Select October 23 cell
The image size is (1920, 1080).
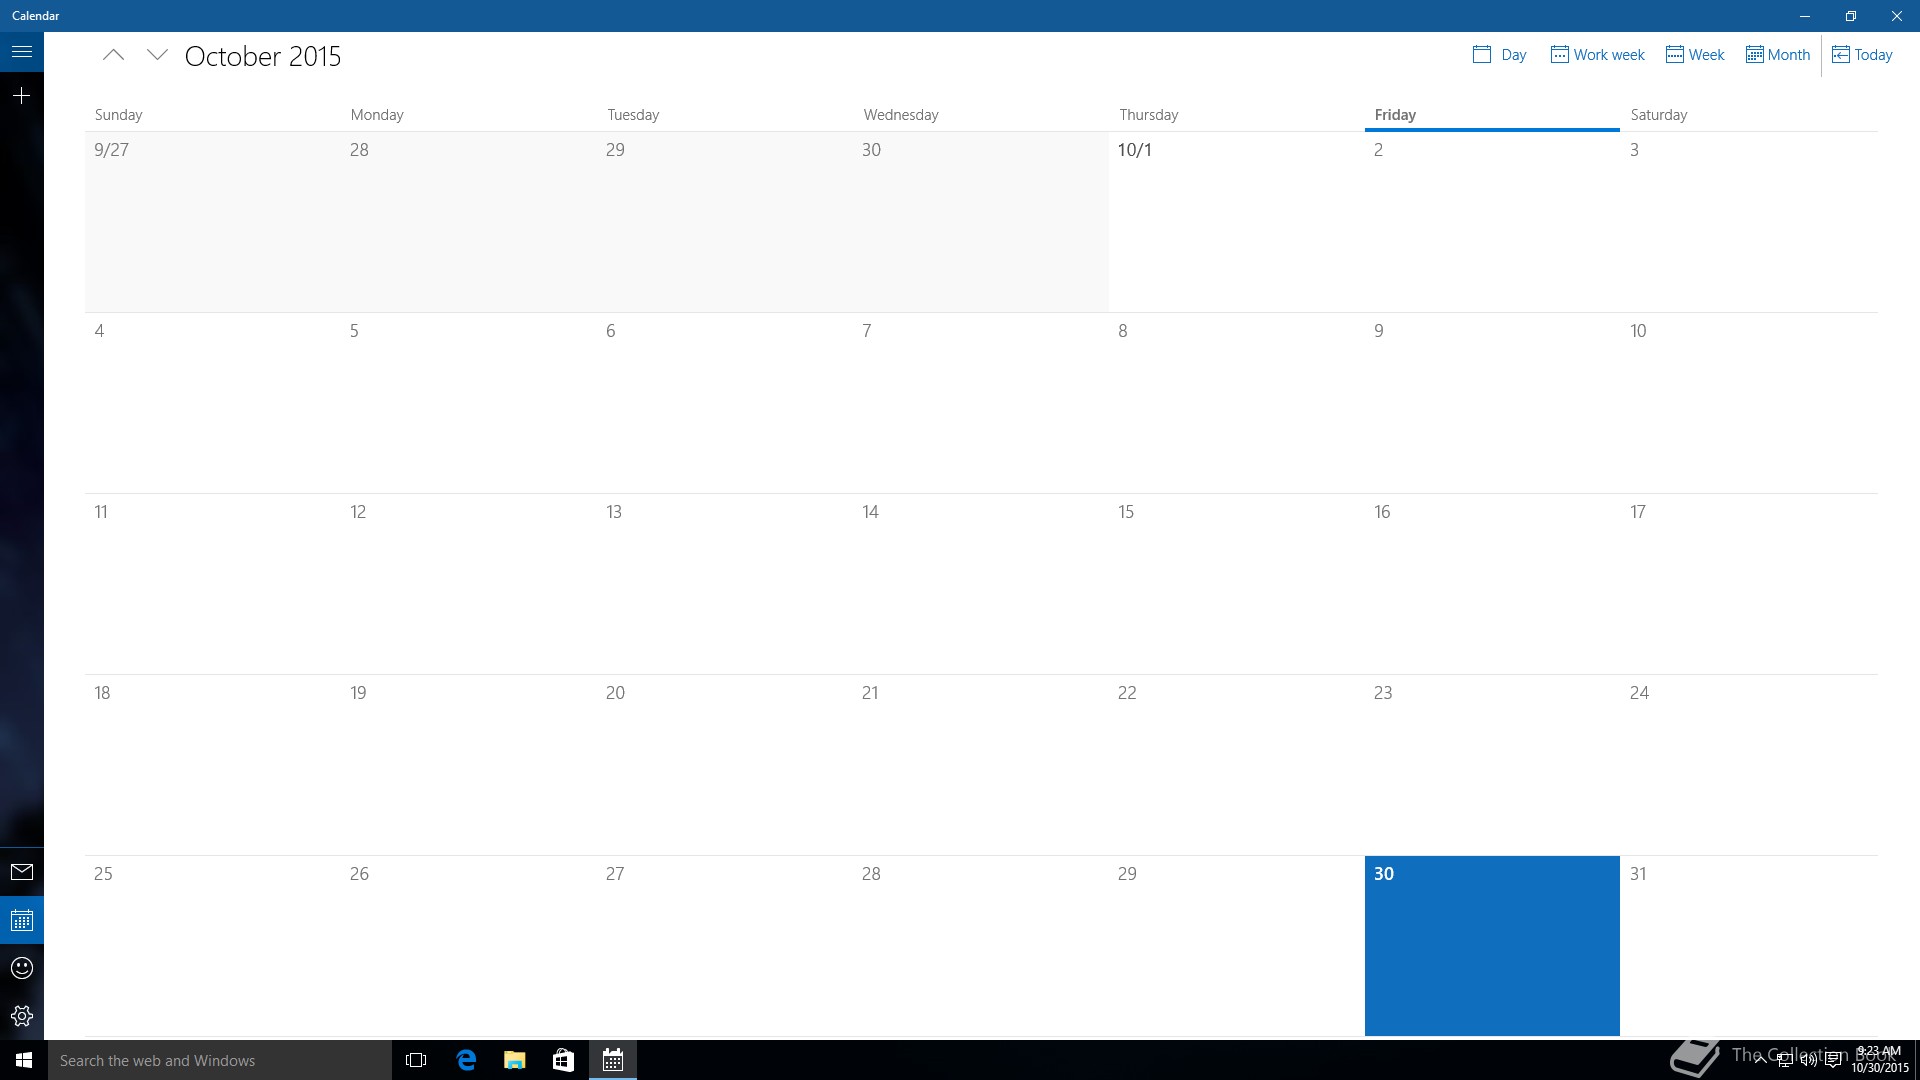1493,765
